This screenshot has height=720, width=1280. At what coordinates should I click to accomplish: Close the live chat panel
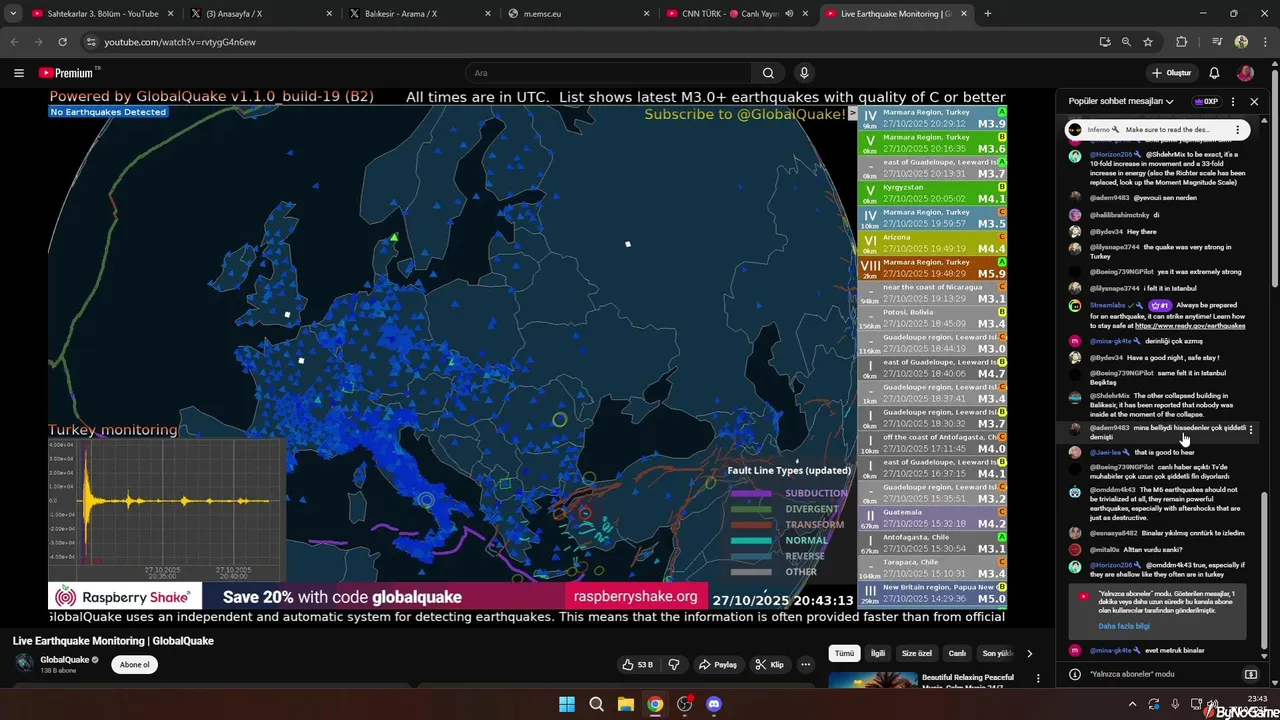point(1254,101)
